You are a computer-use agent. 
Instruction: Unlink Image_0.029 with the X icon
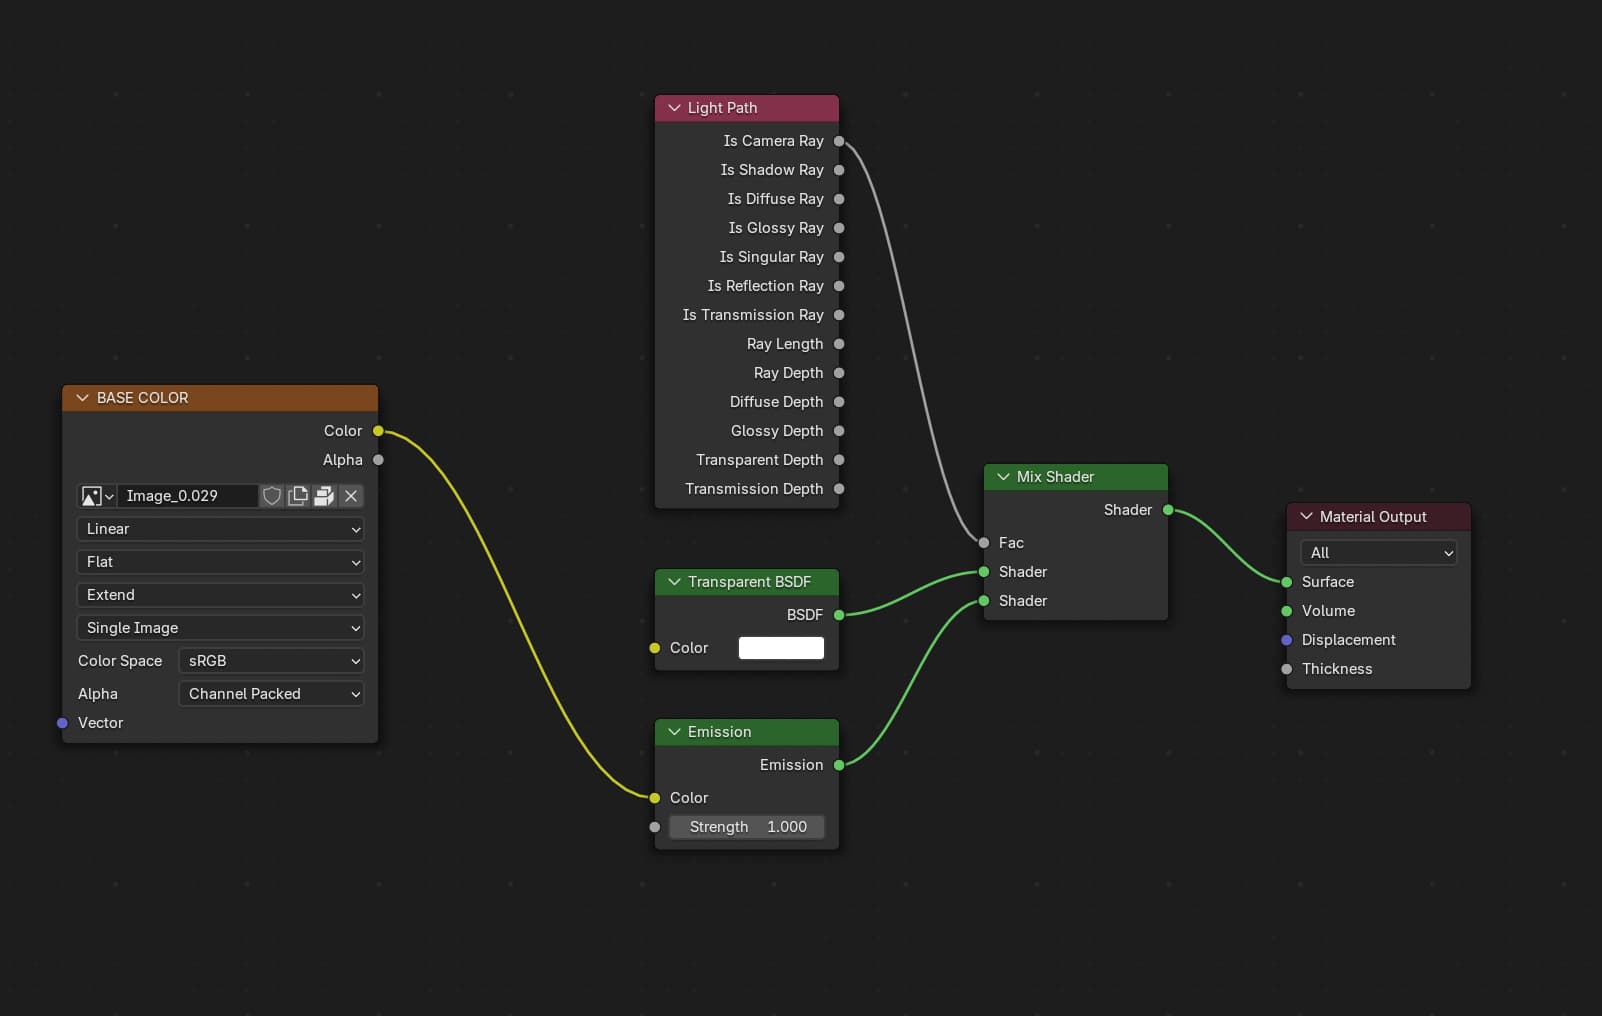pyautogui.click(x=351, y=496)
